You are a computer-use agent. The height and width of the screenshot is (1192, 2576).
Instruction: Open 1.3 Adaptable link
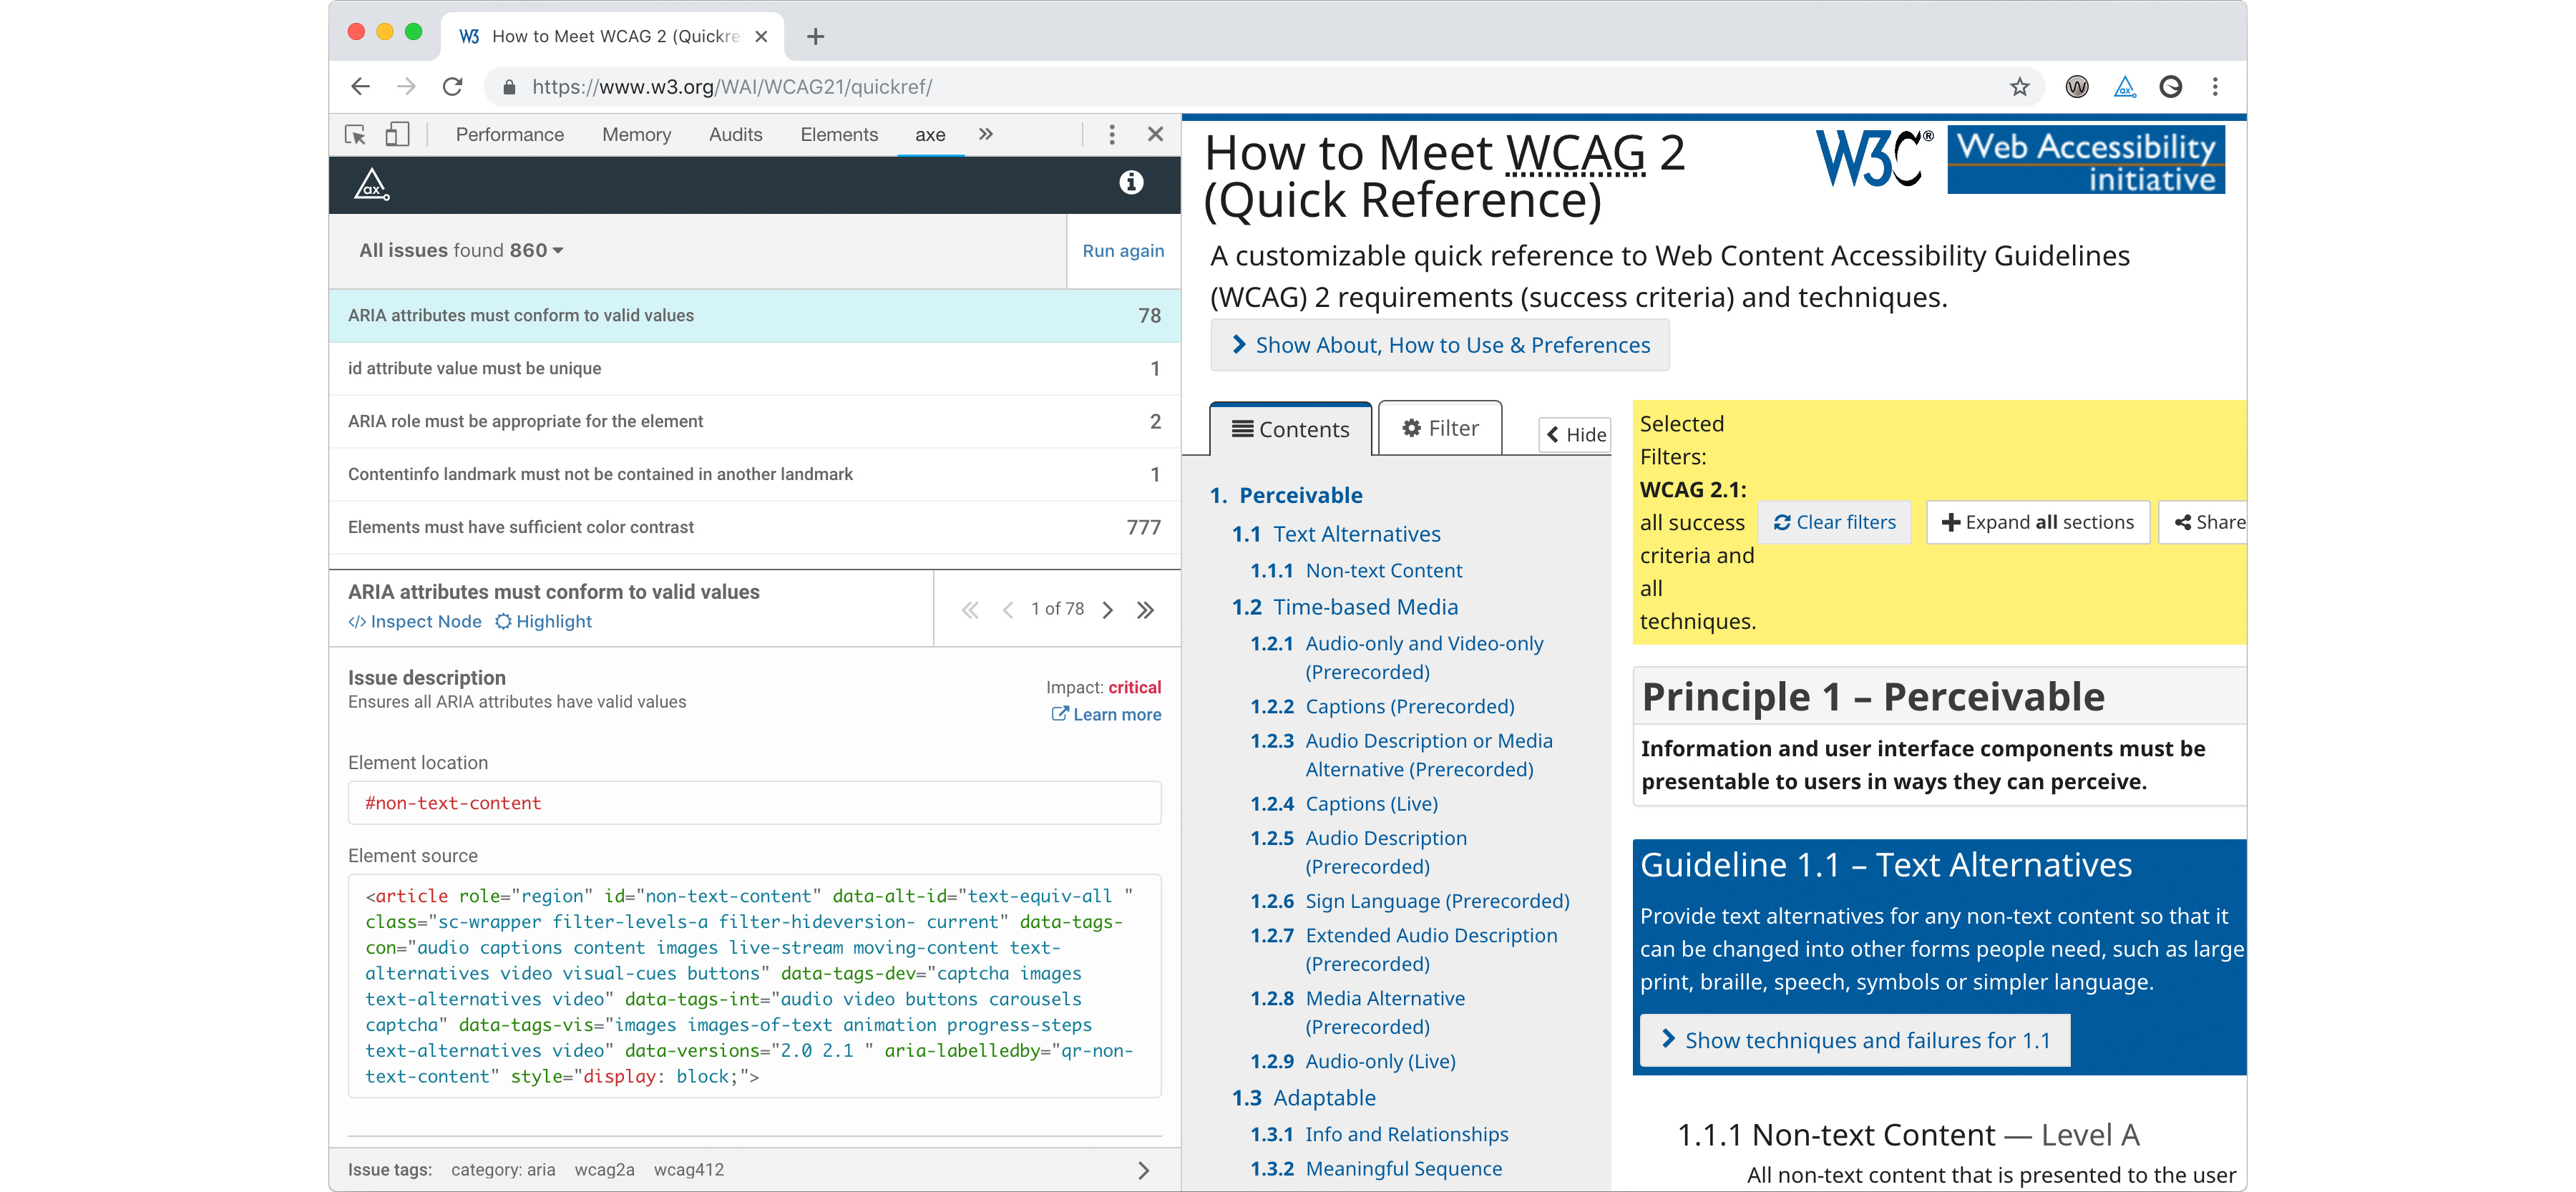[1304, 1099]
